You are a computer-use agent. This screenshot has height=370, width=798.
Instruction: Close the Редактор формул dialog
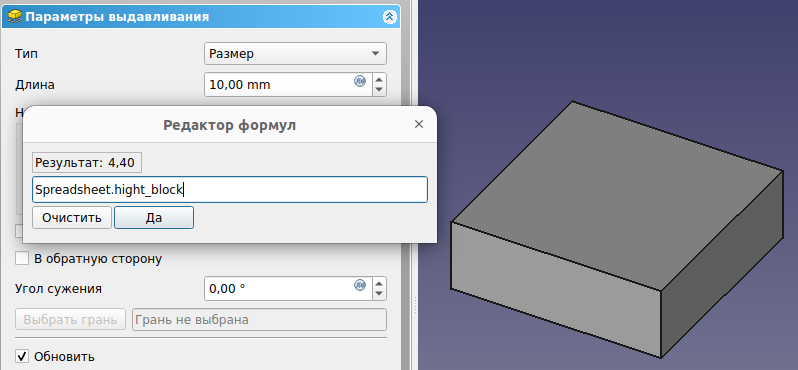(x=419, y=124)
